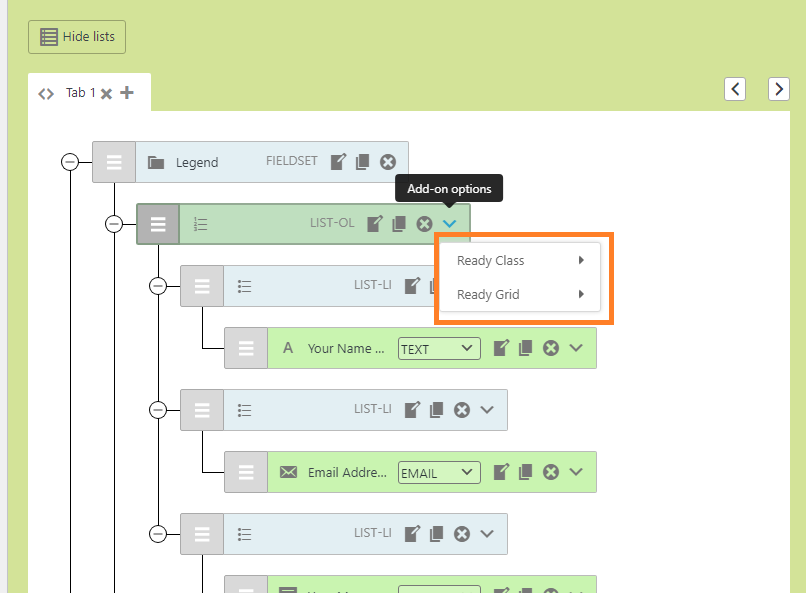Add a new tab with plus
This screenshot has width=806, height=593.
click(127, 93)
